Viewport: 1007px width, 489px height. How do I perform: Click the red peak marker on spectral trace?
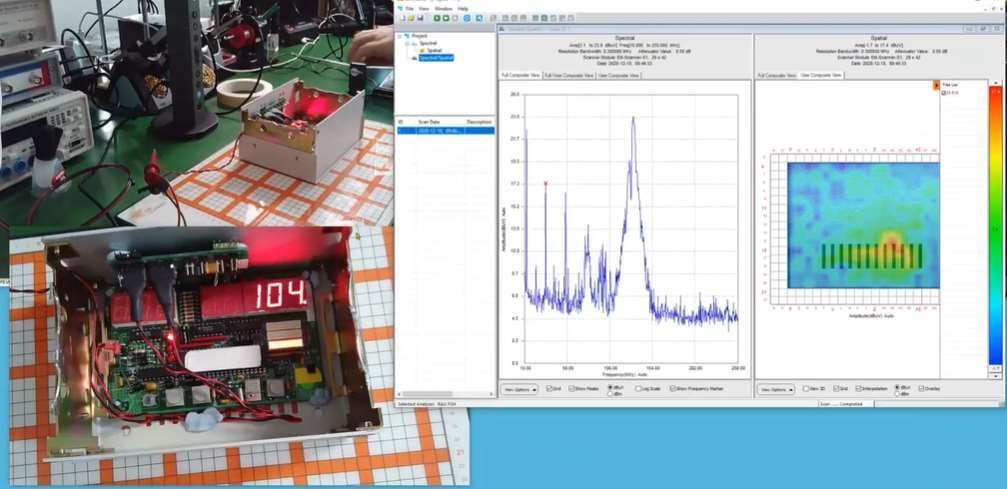coord(545,183)
